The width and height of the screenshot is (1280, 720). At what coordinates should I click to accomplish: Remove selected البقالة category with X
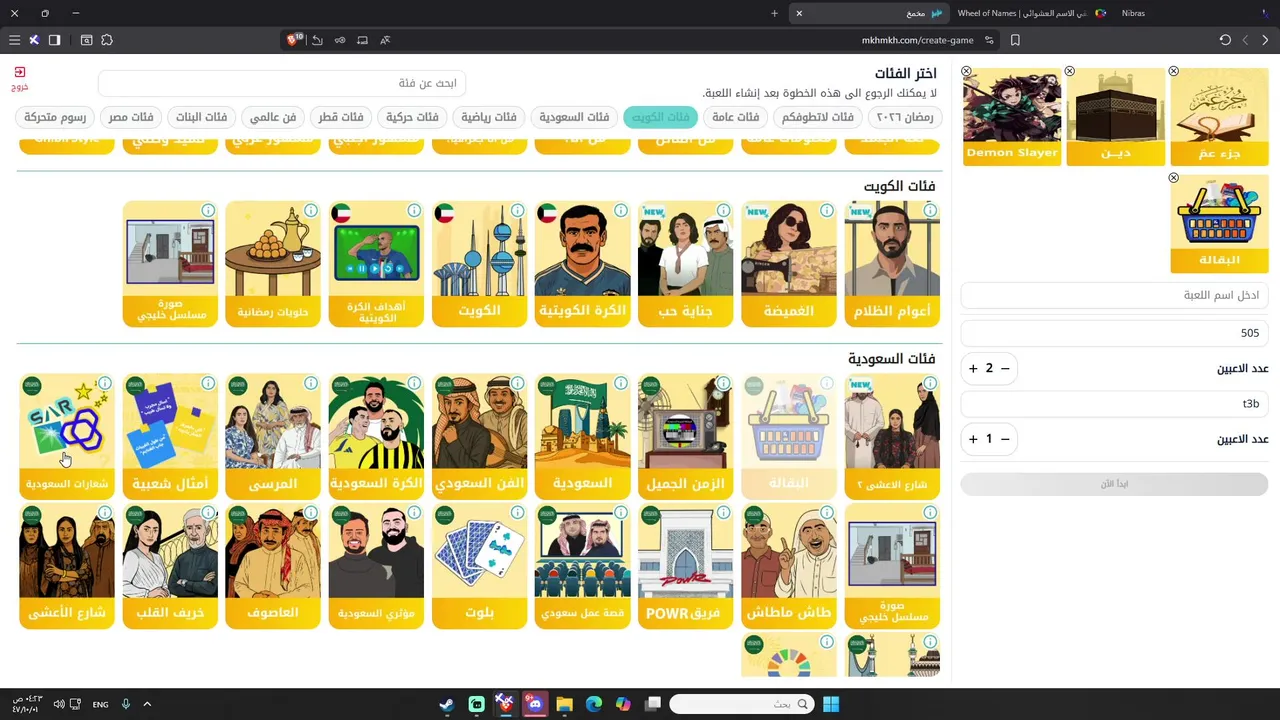[1174, 178]
